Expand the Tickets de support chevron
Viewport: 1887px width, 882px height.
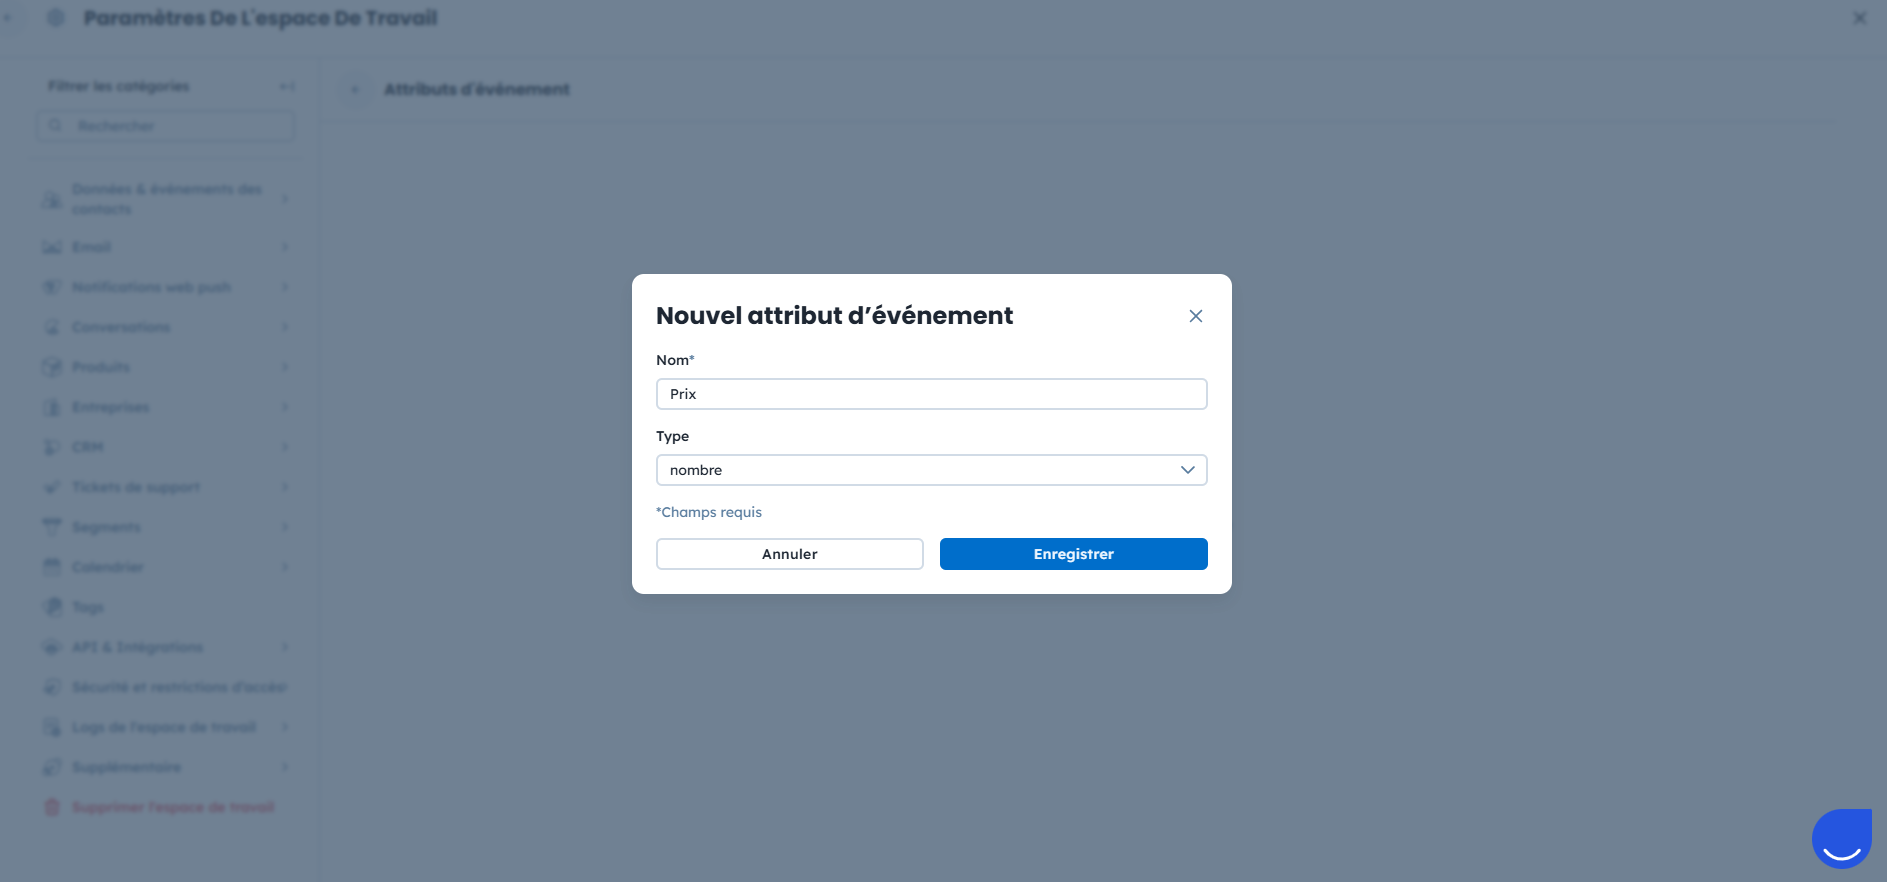[x=285, y=487]
